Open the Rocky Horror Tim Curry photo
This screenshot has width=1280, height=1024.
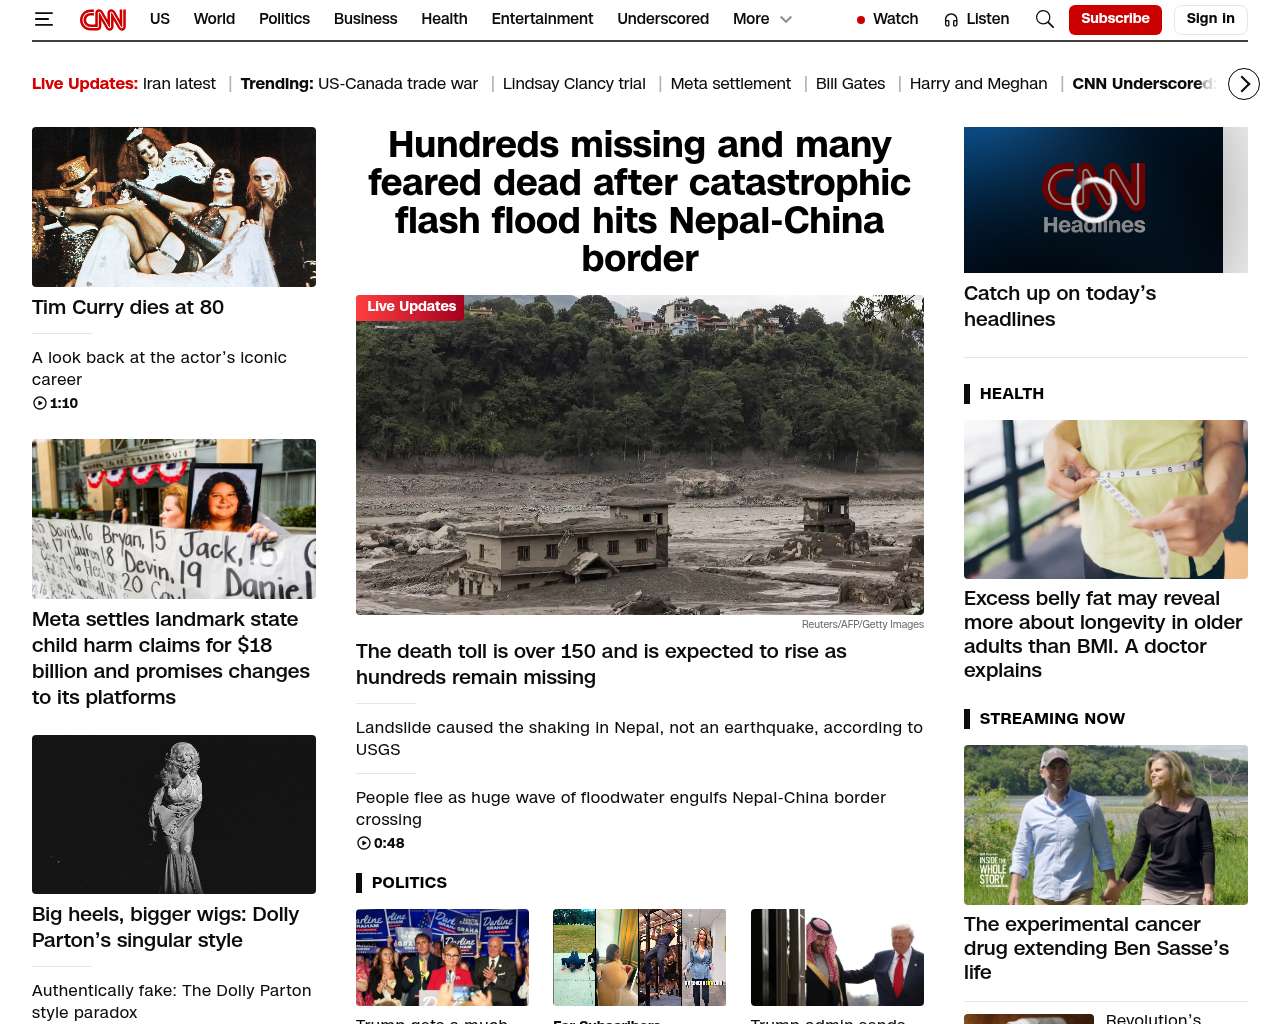(x=174, y=207)
